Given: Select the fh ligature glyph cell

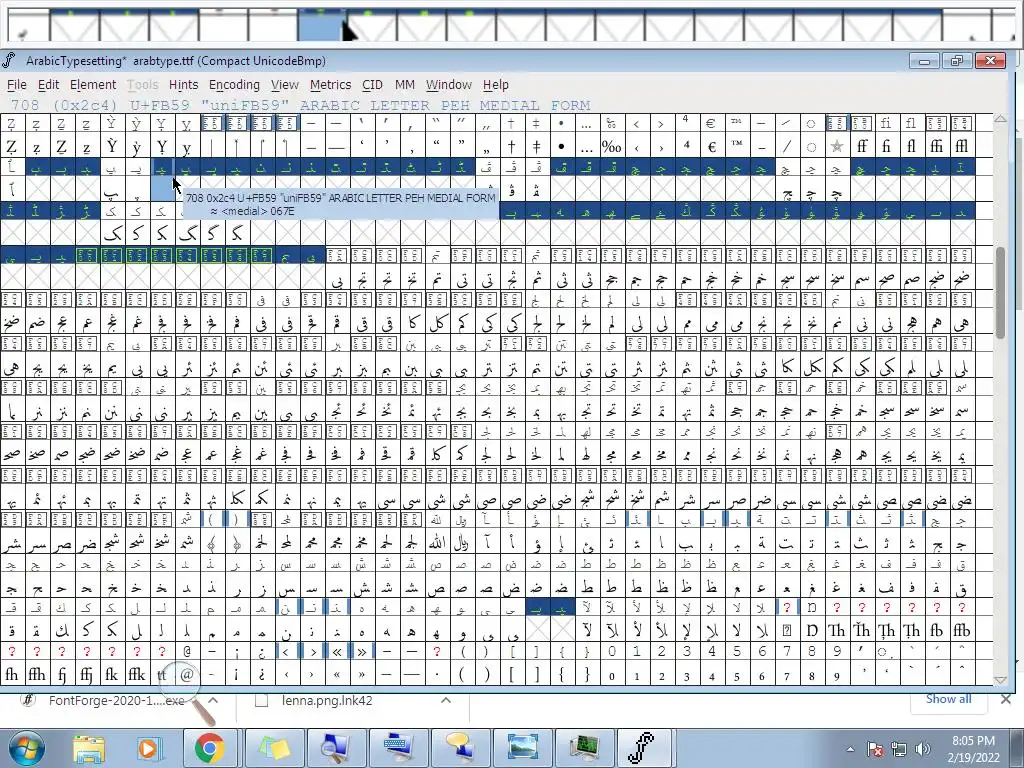Looking at the screenshot, I should pos(12,674).
